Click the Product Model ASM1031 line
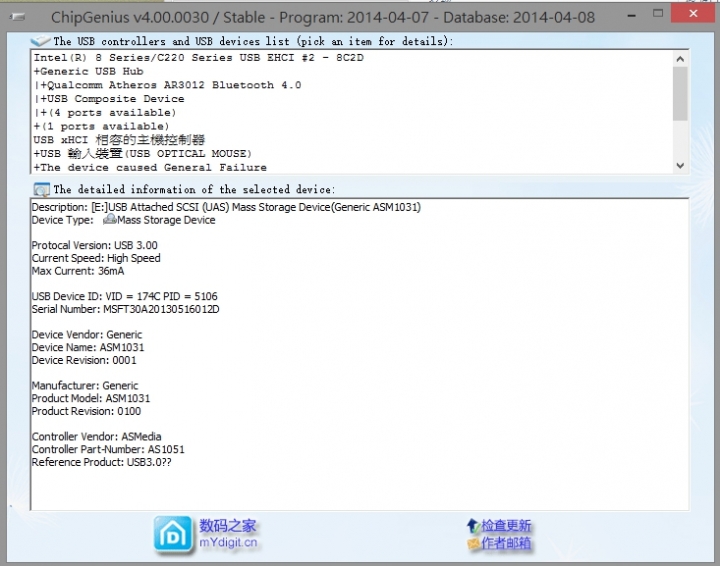This screenshot has width=720, height=566. click(x=90, y=398)
